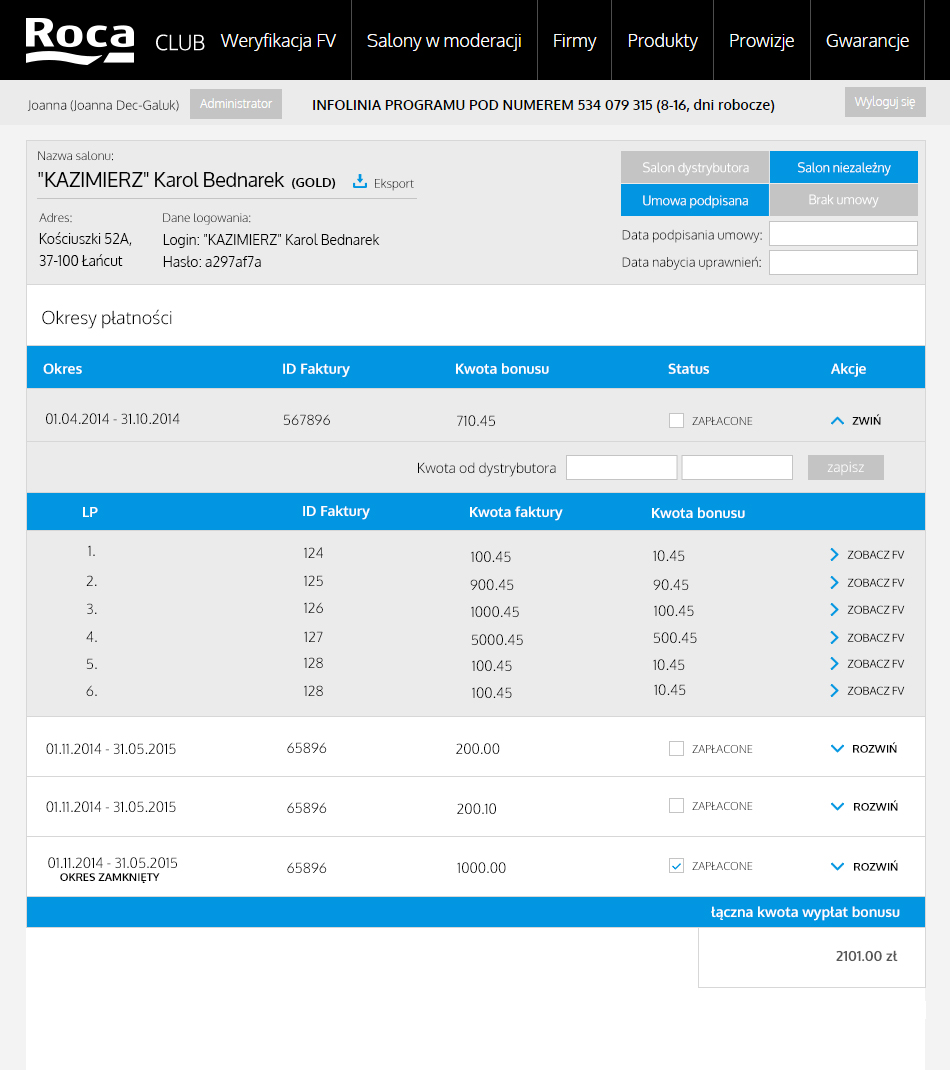
Task: Click salon name KAZIMIERZ Karol Bednarek heading
Action: click(x=160, y=180)
